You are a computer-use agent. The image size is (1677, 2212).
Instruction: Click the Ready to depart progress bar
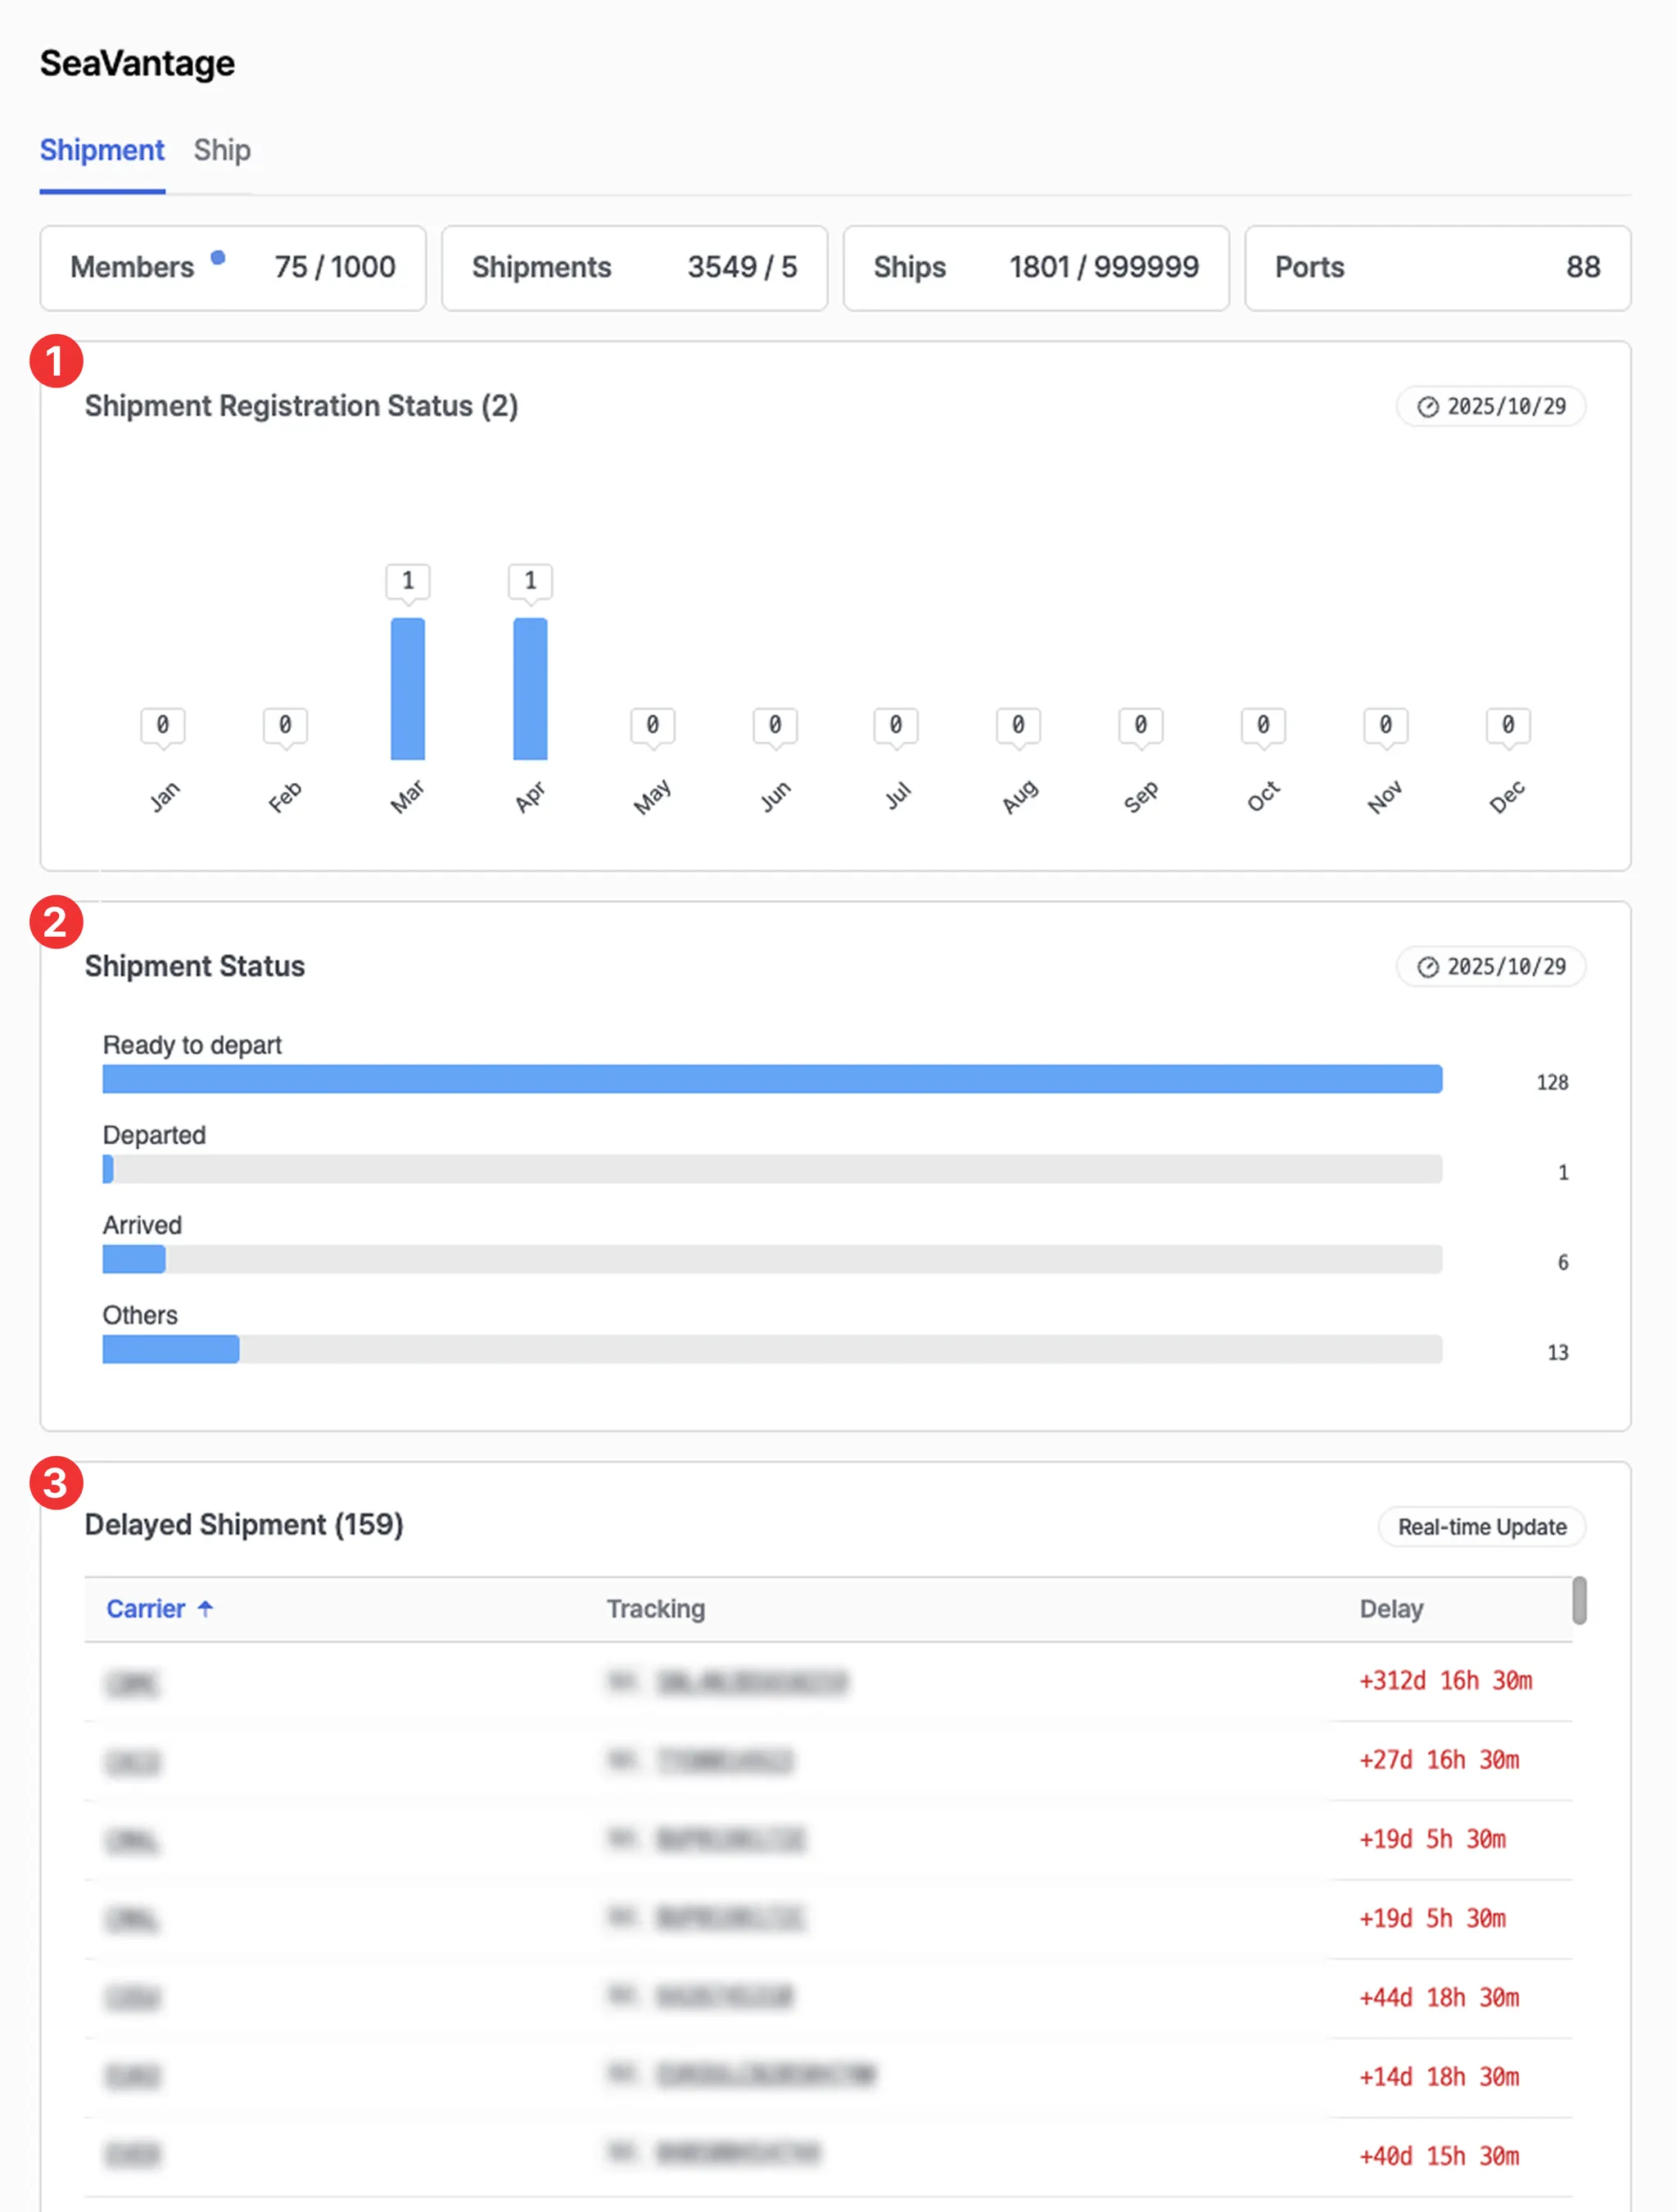[x=771, y=1078]
